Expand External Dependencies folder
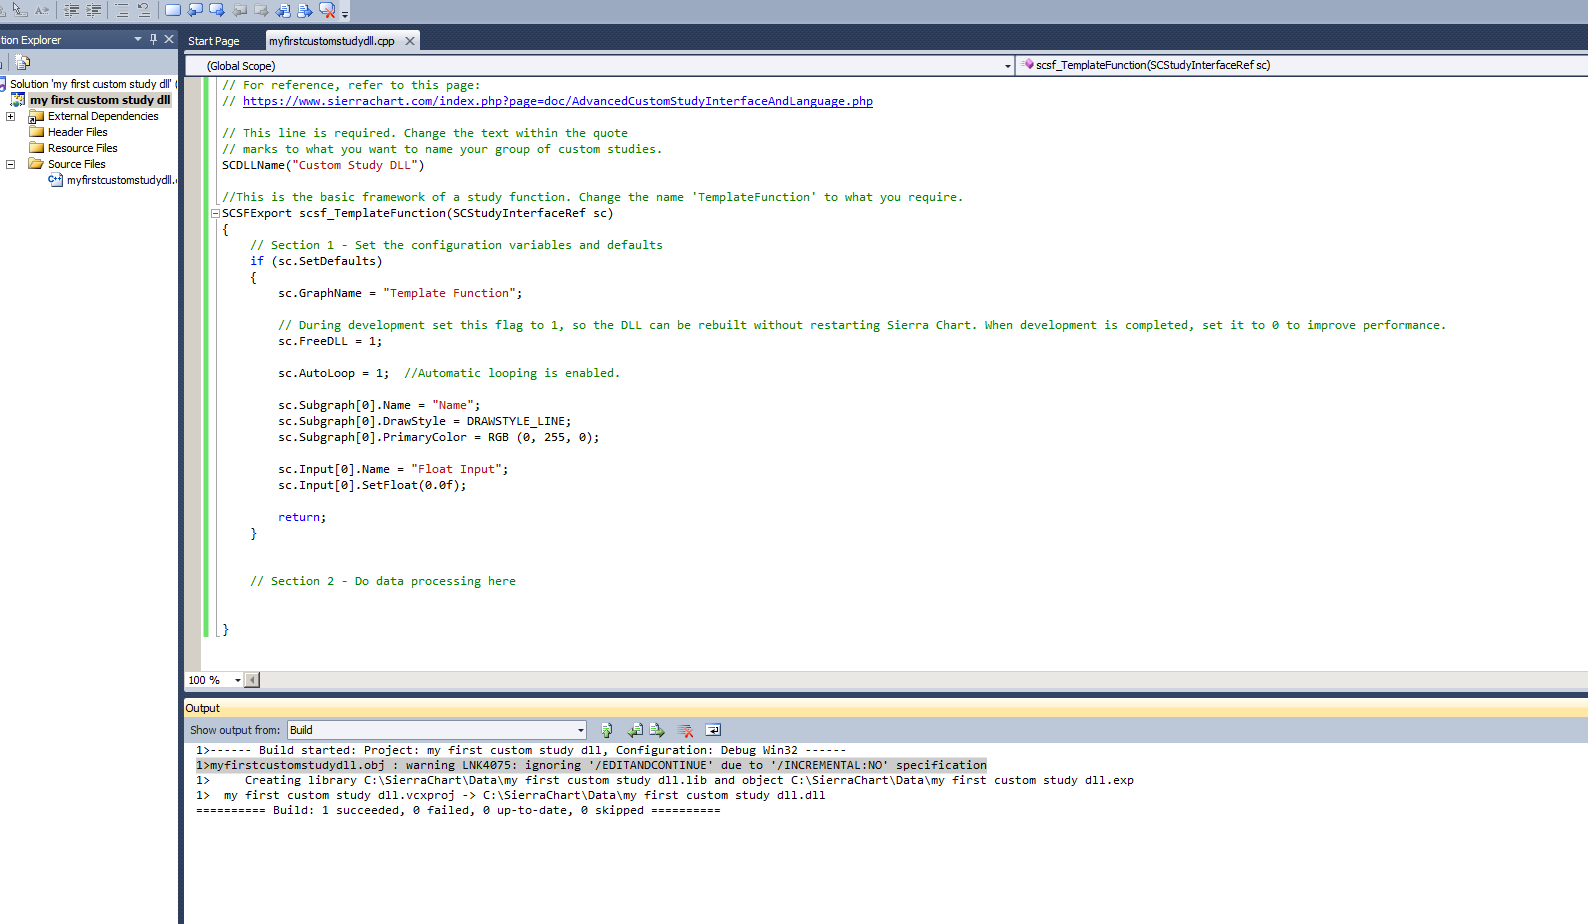Viewport: 1588px width, 924px height. (x=11, y=116)
